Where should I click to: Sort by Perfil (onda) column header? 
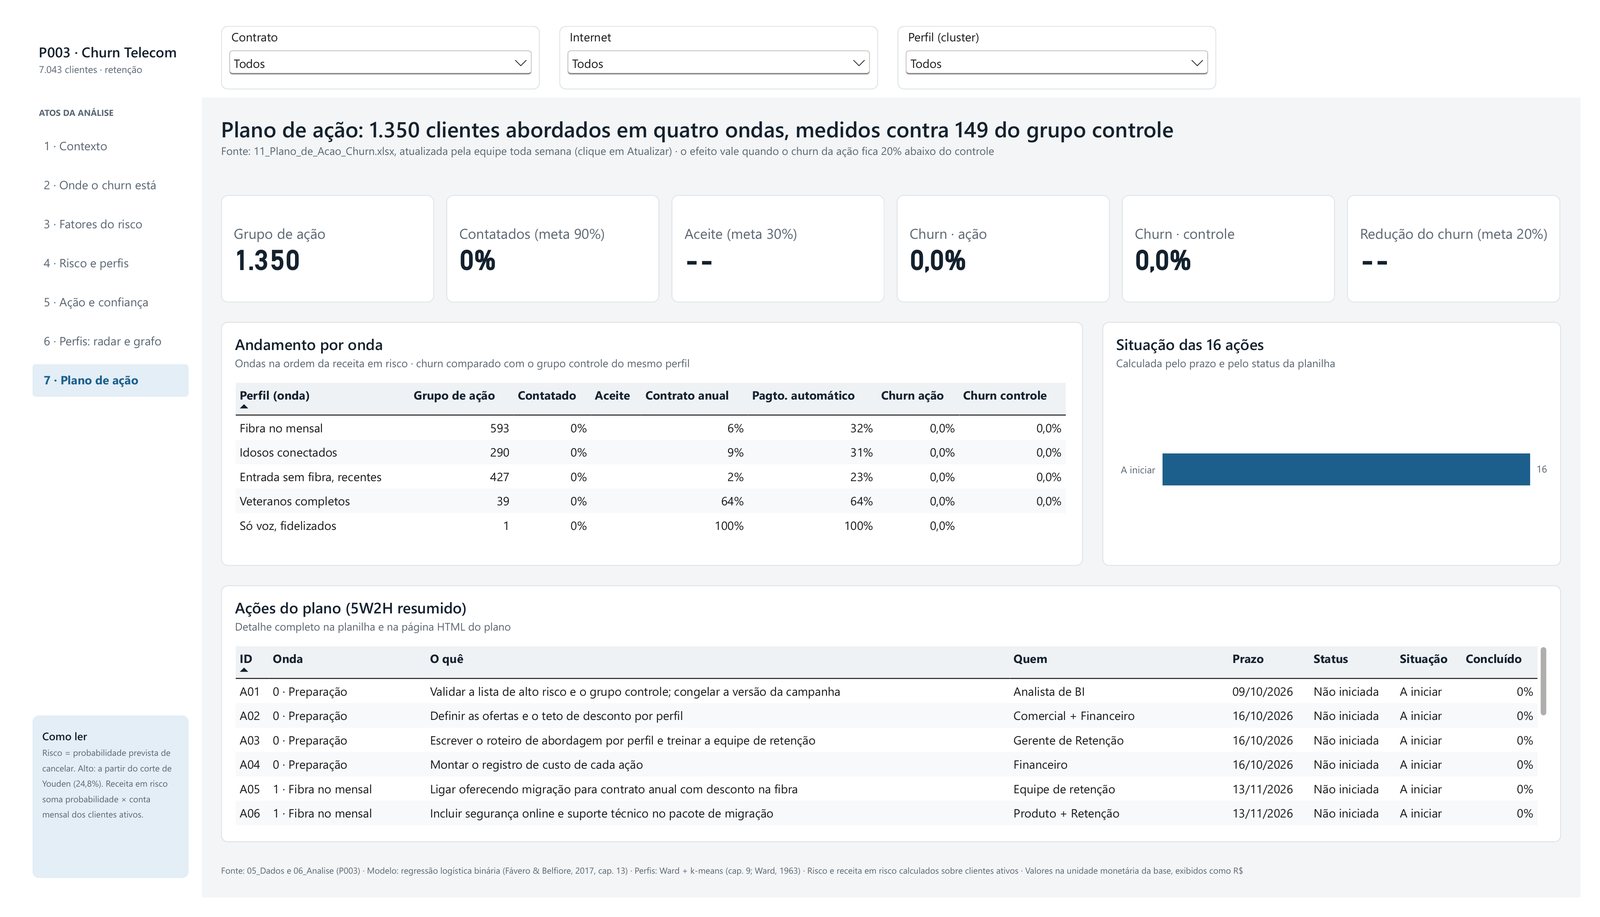[275, 396]
